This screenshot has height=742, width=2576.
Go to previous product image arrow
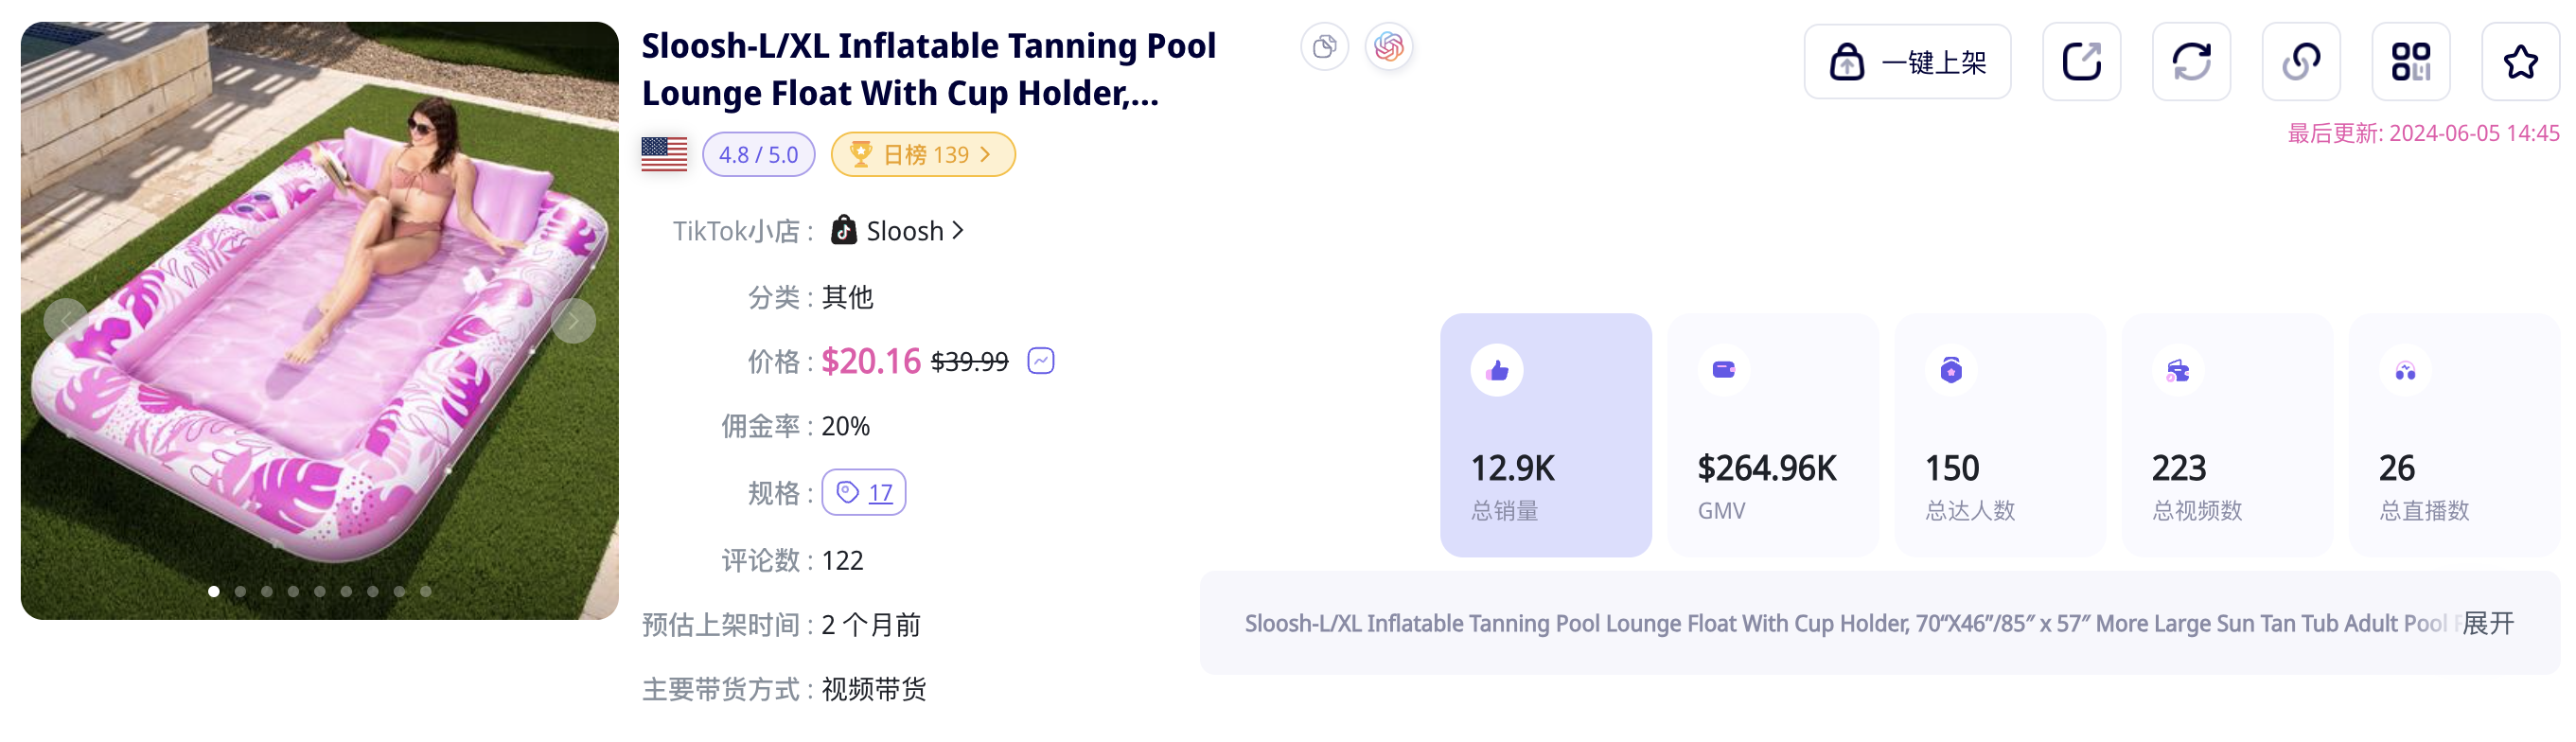click(x=66, y=321)
